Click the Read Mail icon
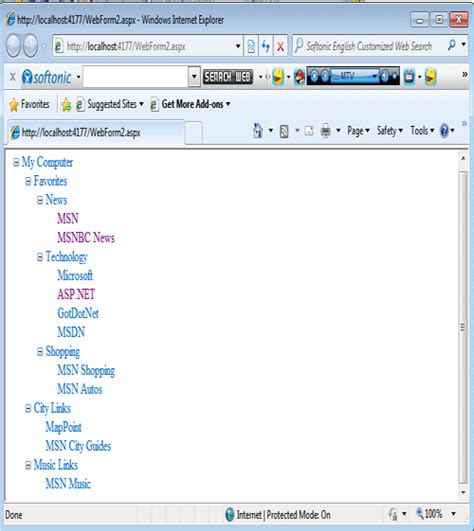Viewport: 474px width, 531px height. (309, 131)
